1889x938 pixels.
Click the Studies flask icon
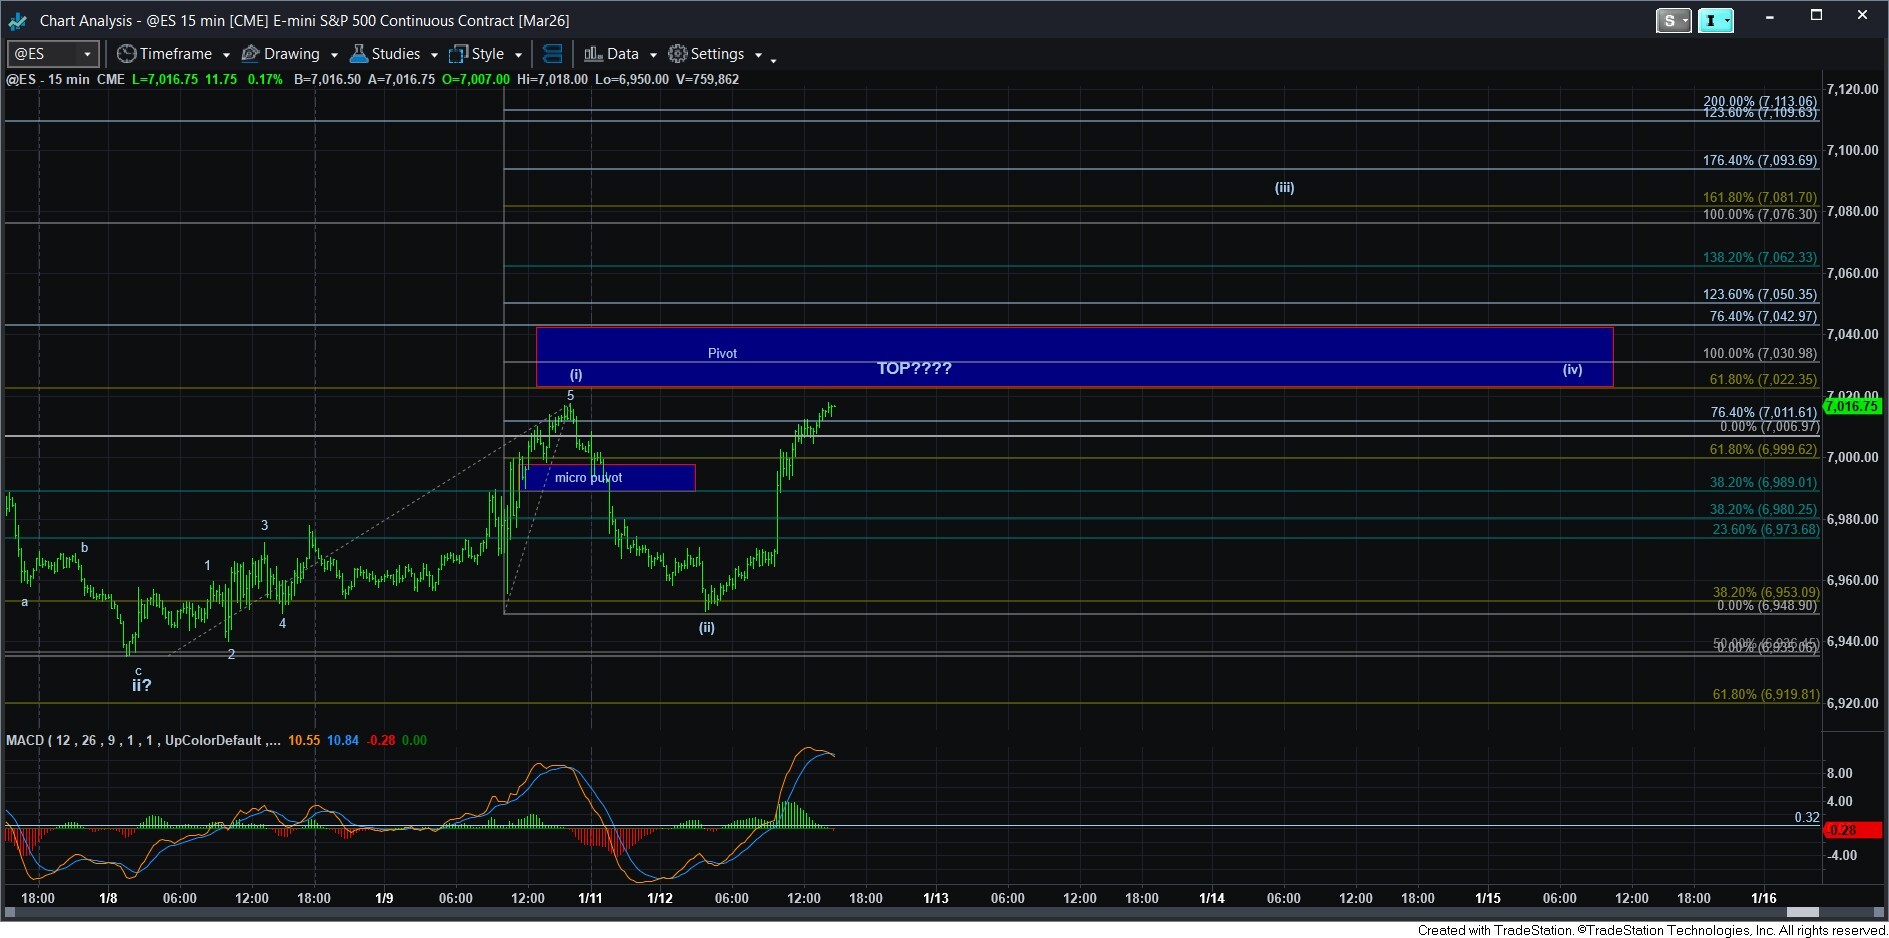pos(358,54)
